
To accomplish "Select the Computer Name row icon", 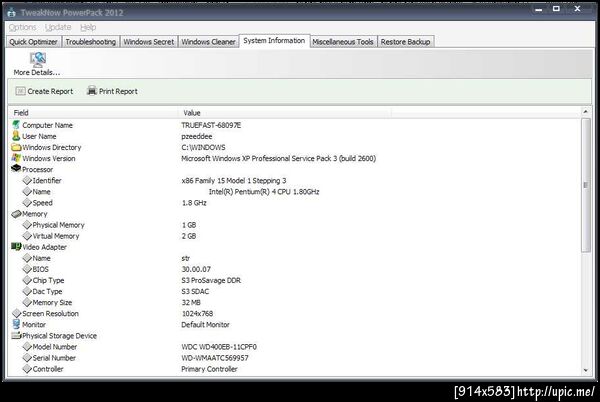I will pos(16,125).
